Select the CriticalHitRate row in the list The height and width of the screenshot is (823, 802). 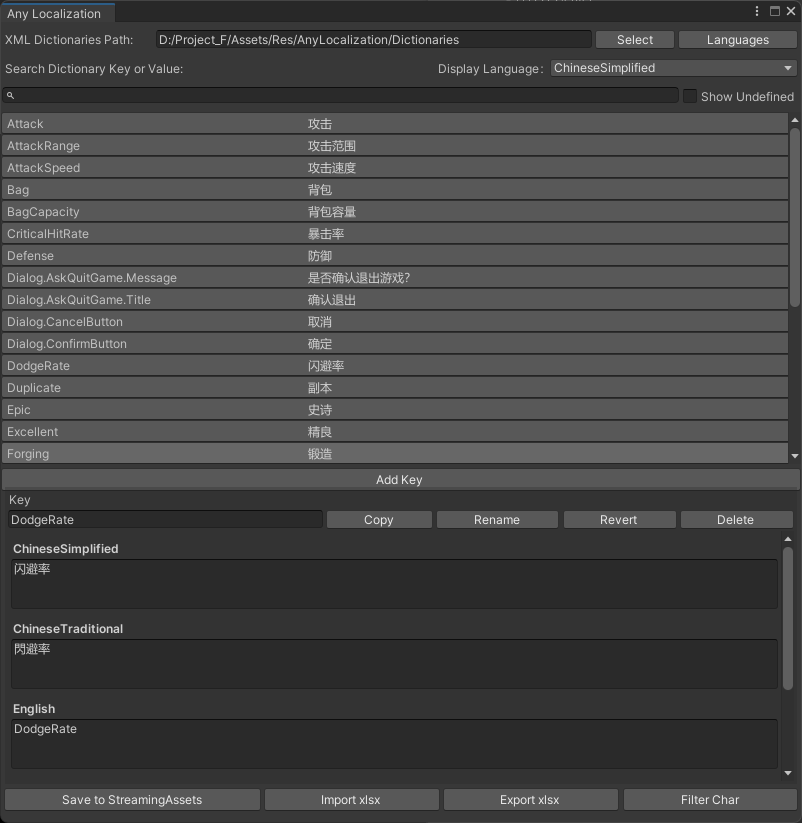pyautogui.click(x=395, y=234)
